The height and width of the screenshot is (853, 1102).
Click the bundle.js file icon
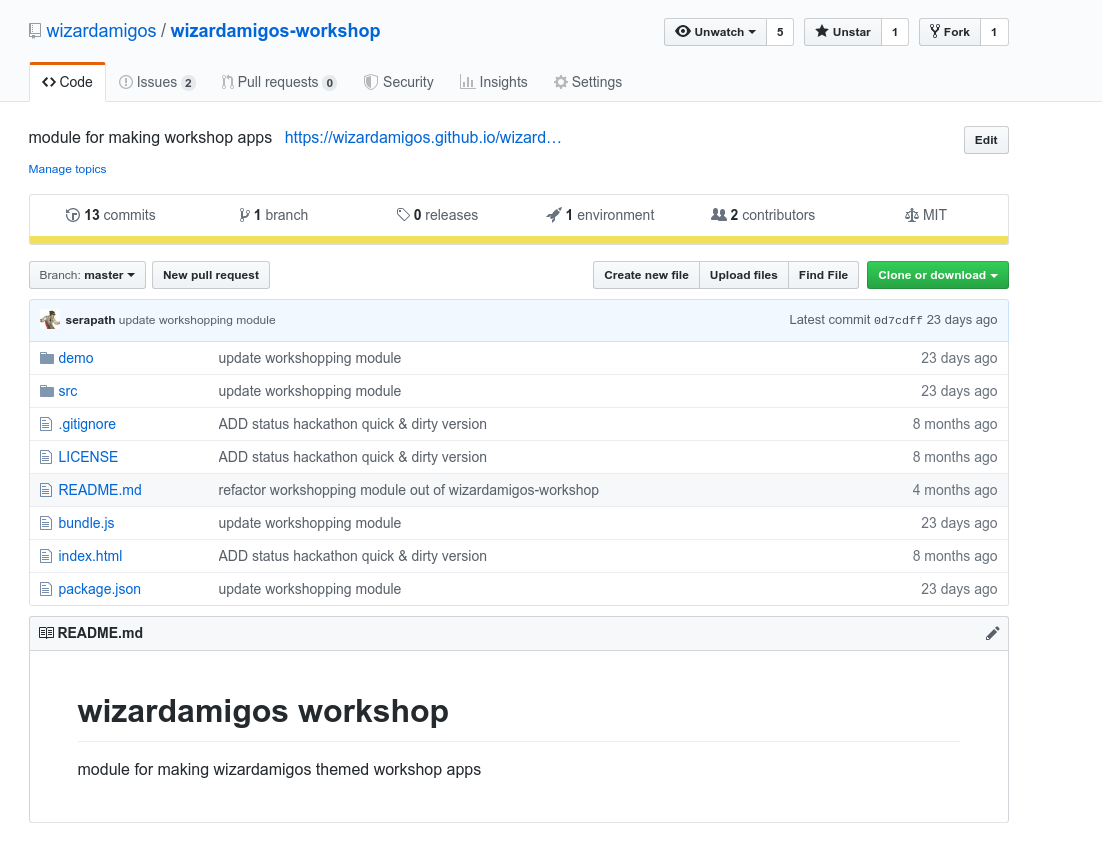coord(46,523)
